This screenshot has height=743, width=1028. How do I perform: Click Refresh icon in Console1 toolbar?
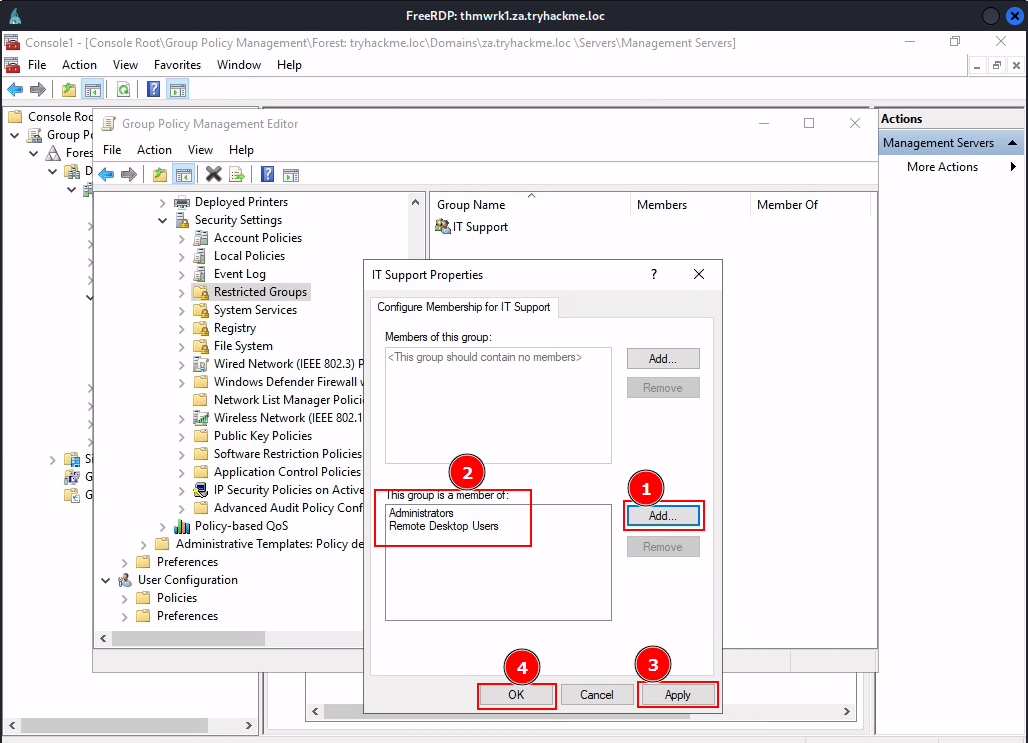click(x=123, y=89)
